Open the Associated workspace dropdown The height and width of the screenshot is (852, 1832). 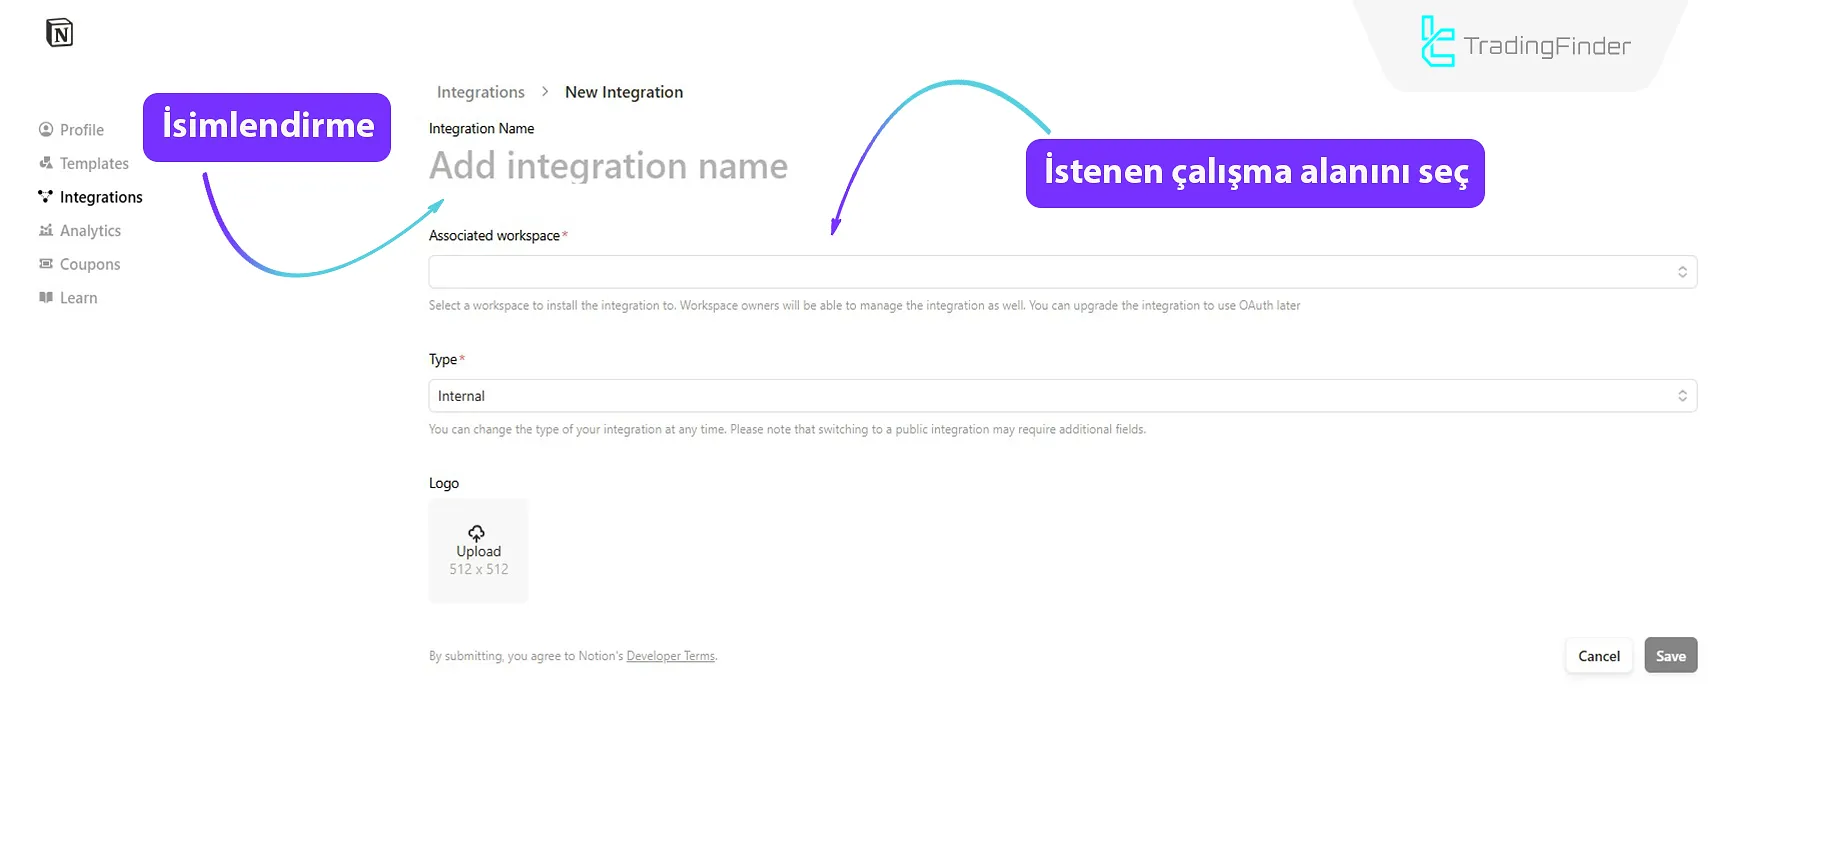tap(1063, 272)
